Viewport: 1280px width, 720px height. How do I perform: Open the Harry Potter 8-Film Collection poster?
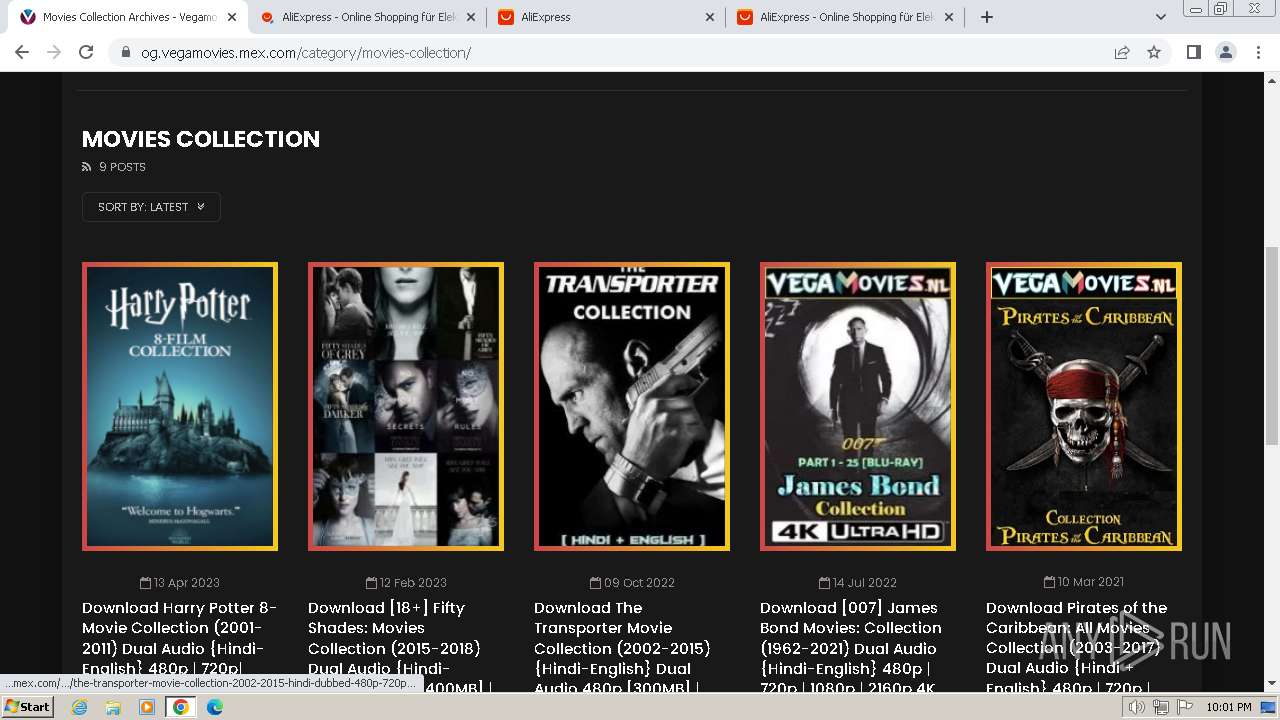pos(180,406)
